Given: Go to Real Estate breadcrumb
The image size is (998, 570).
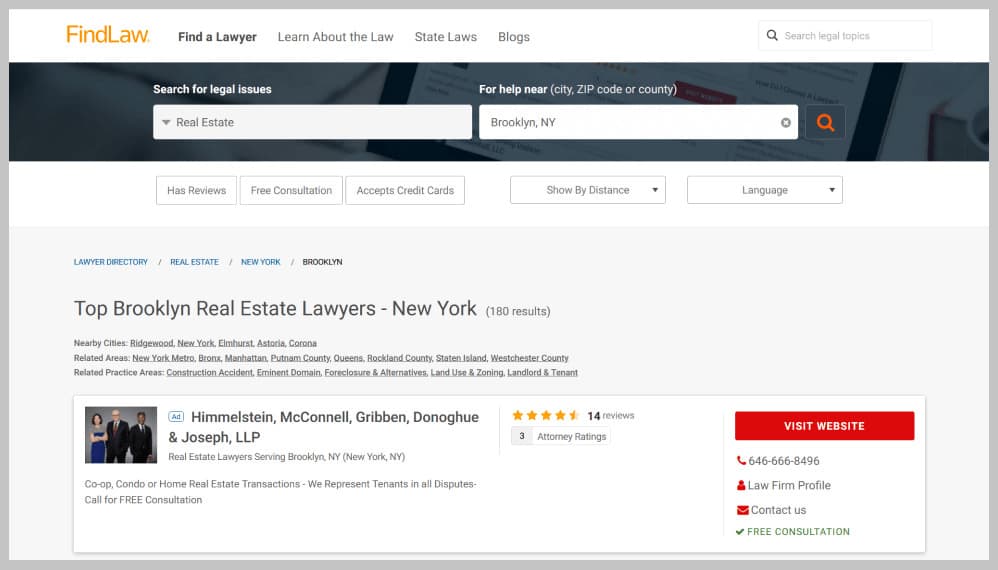Looking at the screenshot, I should click(x=194, y=262).
